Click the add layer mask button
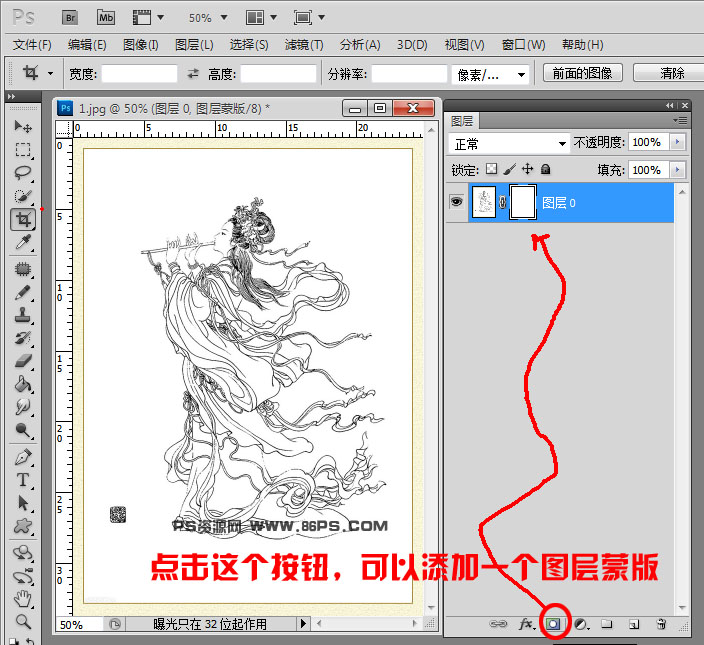 tap(553, 624)
